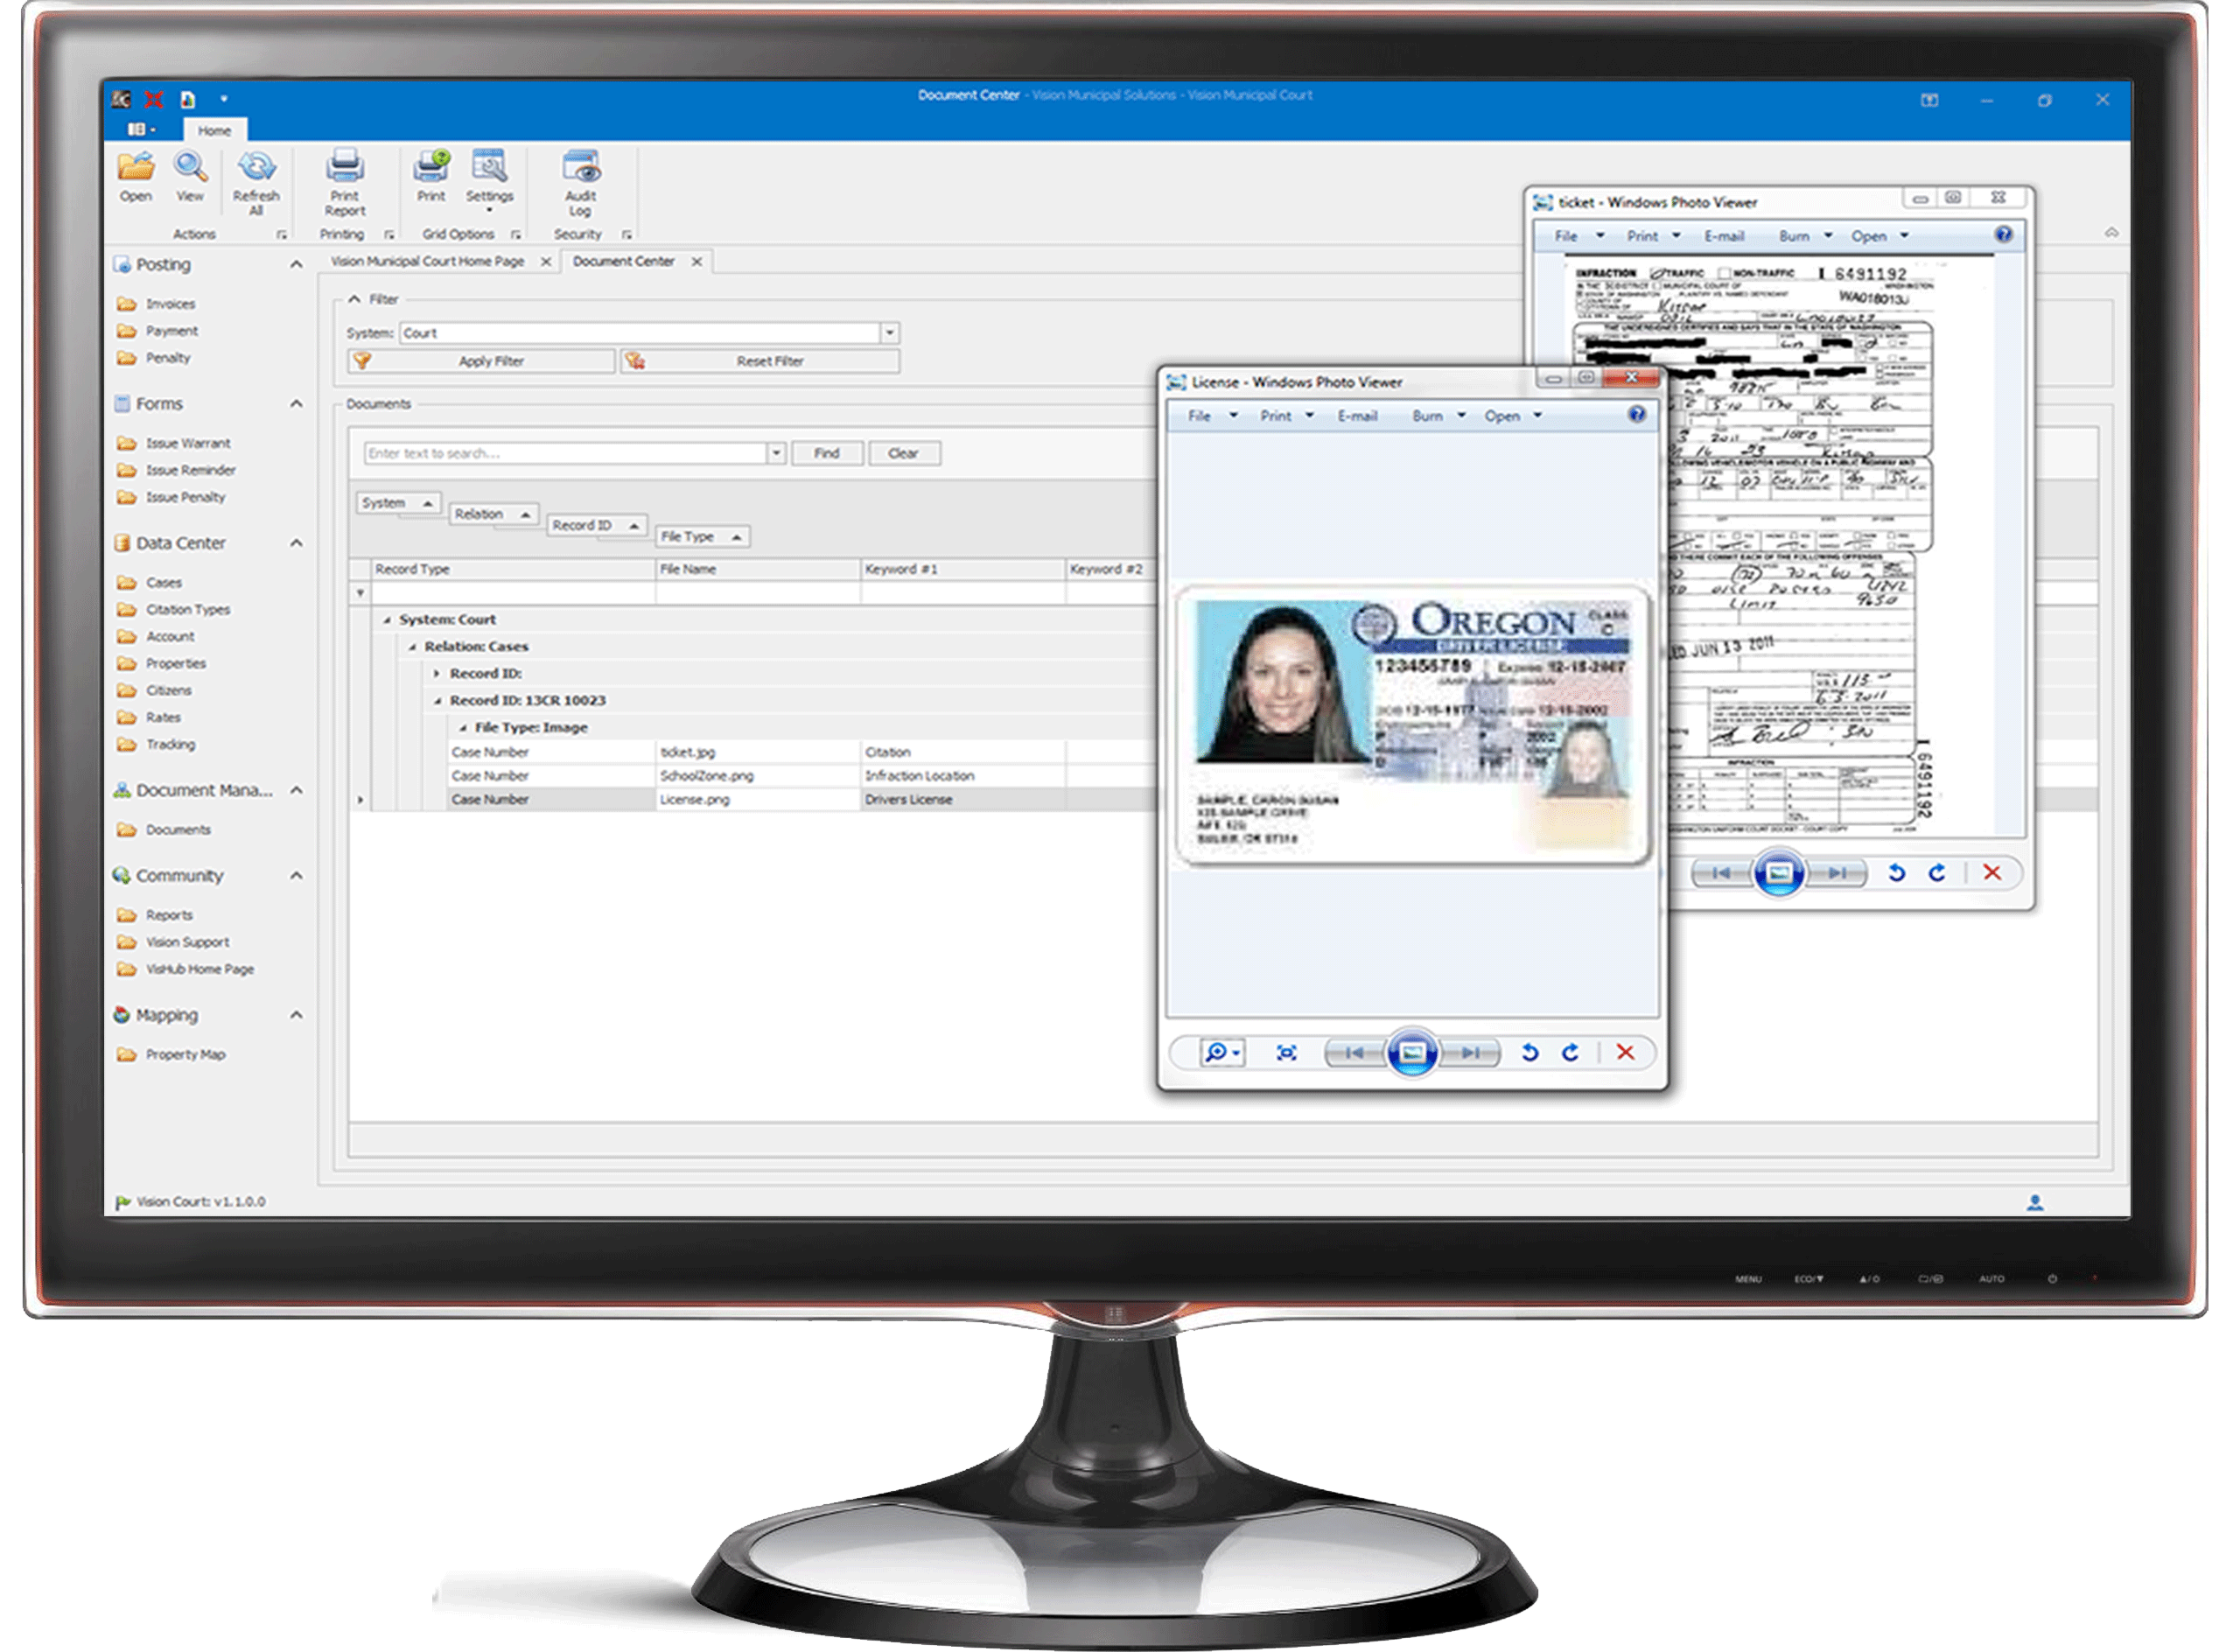Open help in License Photo Viewer
2226x1652 pixels.
(1637, 414)
